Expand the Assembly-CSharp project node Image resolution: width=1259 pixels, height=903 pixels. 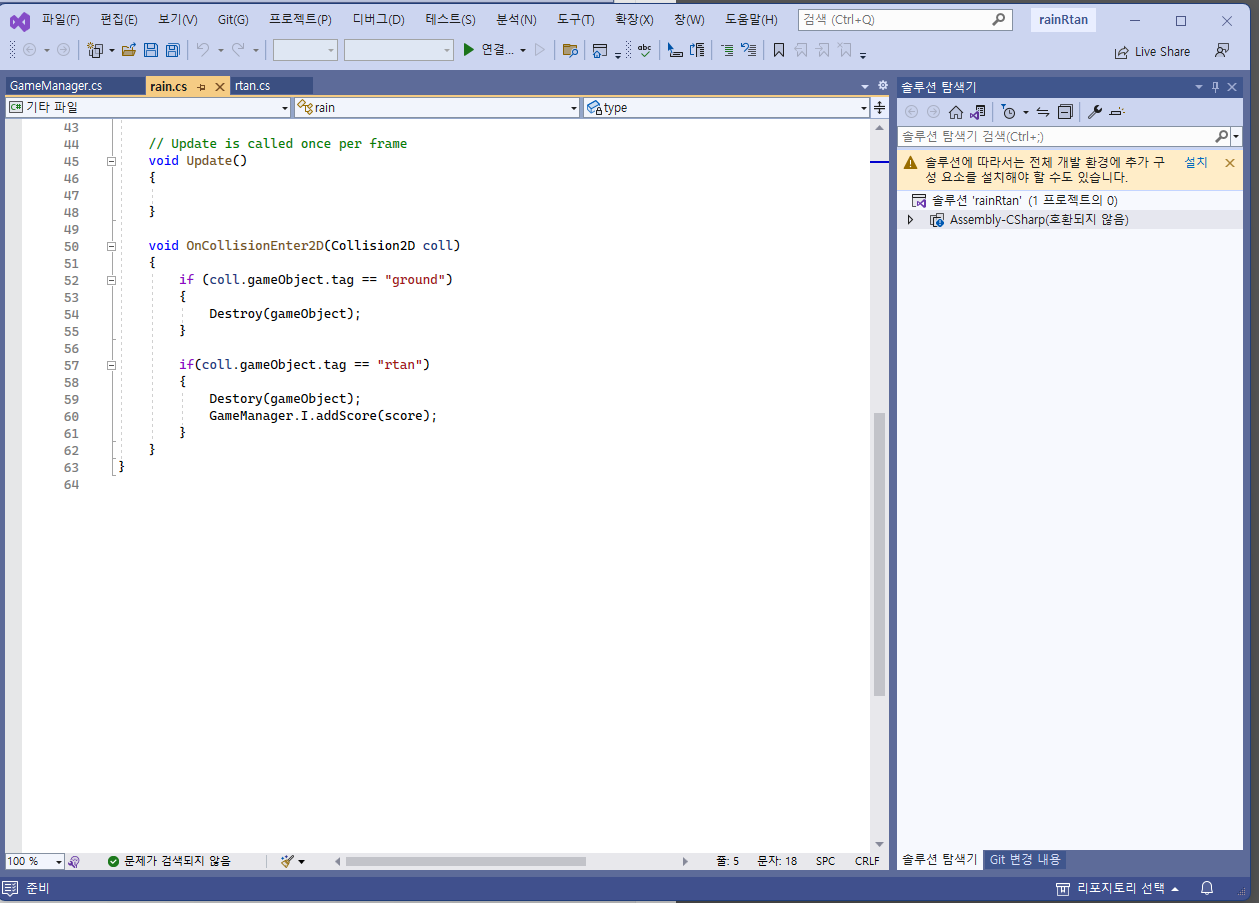910,220
